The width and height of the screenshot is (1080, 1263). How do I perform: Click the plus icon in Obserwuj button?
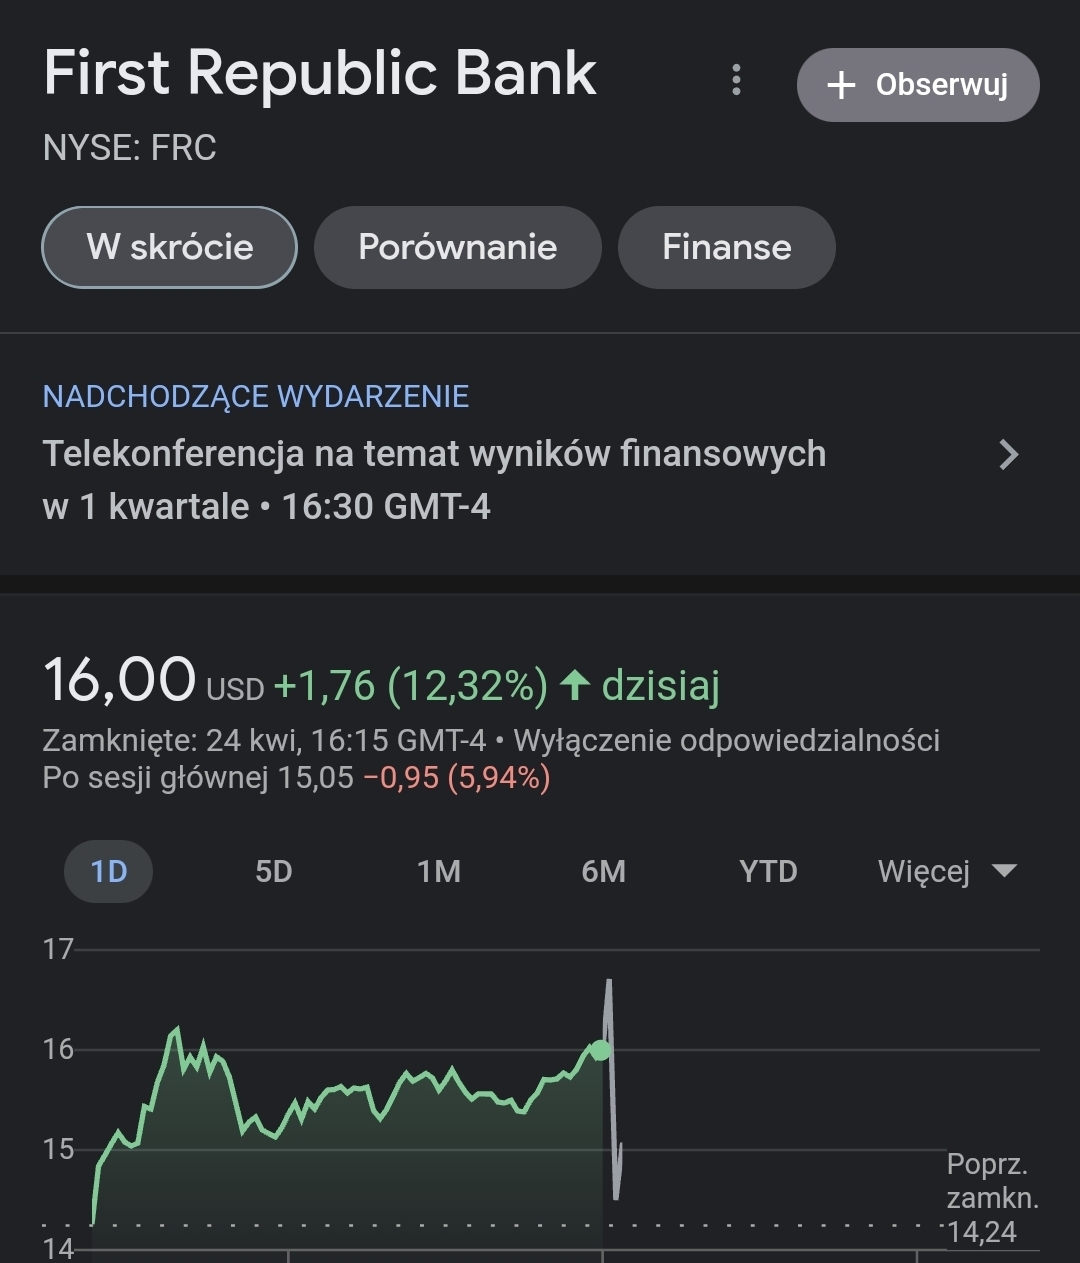[842, 85]
